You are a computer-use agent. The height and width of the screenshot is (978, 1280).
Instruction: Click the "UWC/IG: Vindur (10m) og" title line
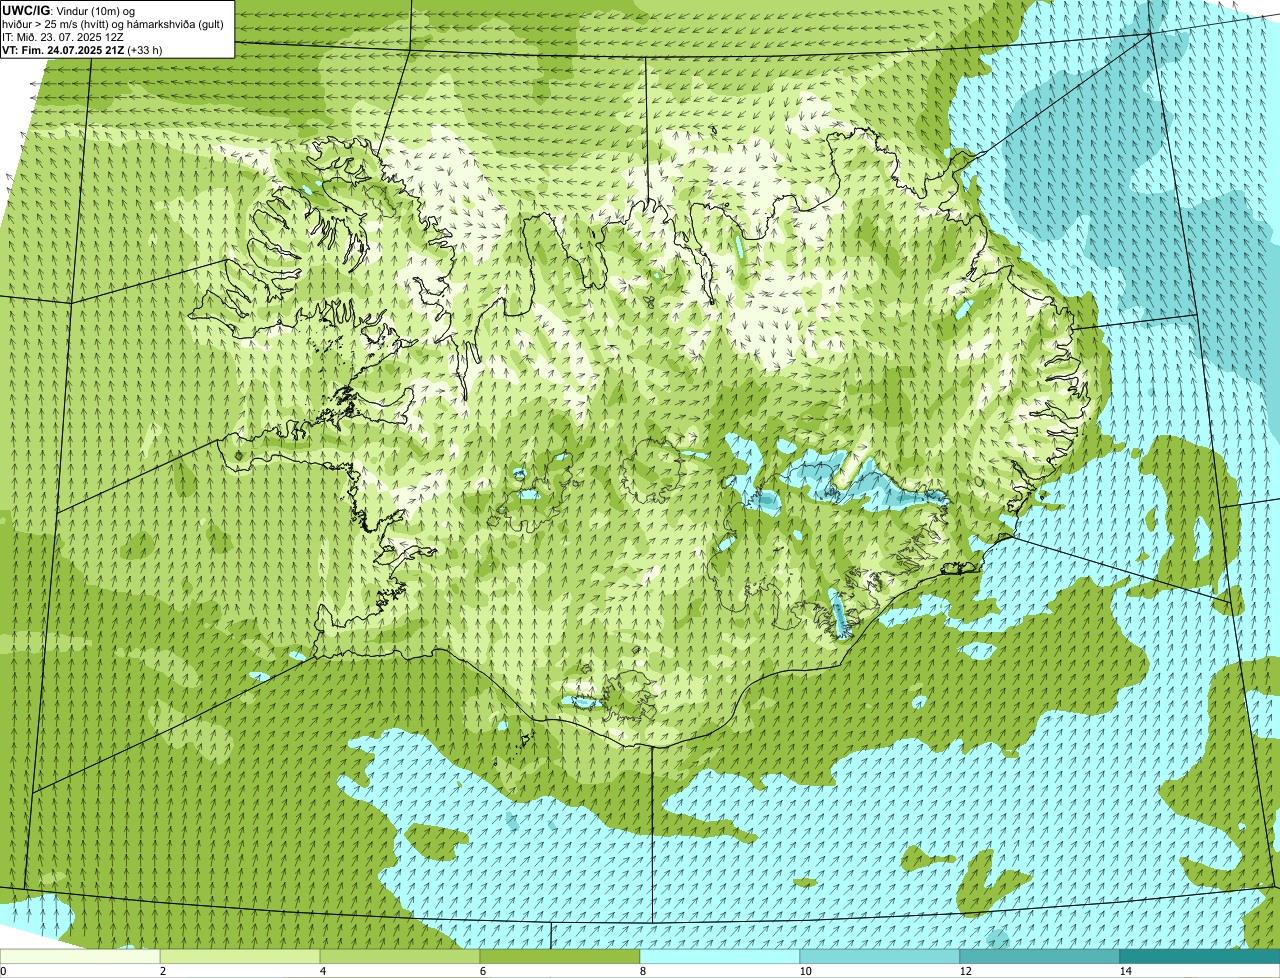coord(69,10)
